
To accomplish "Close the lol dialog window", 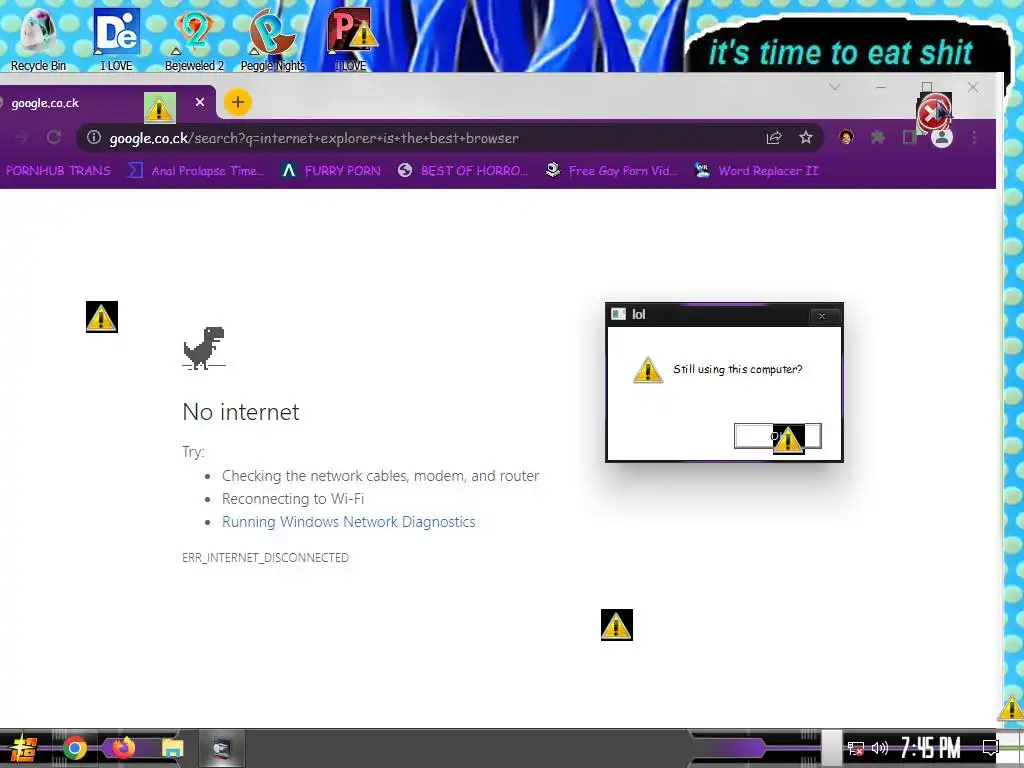I will (x=822, y=316).
